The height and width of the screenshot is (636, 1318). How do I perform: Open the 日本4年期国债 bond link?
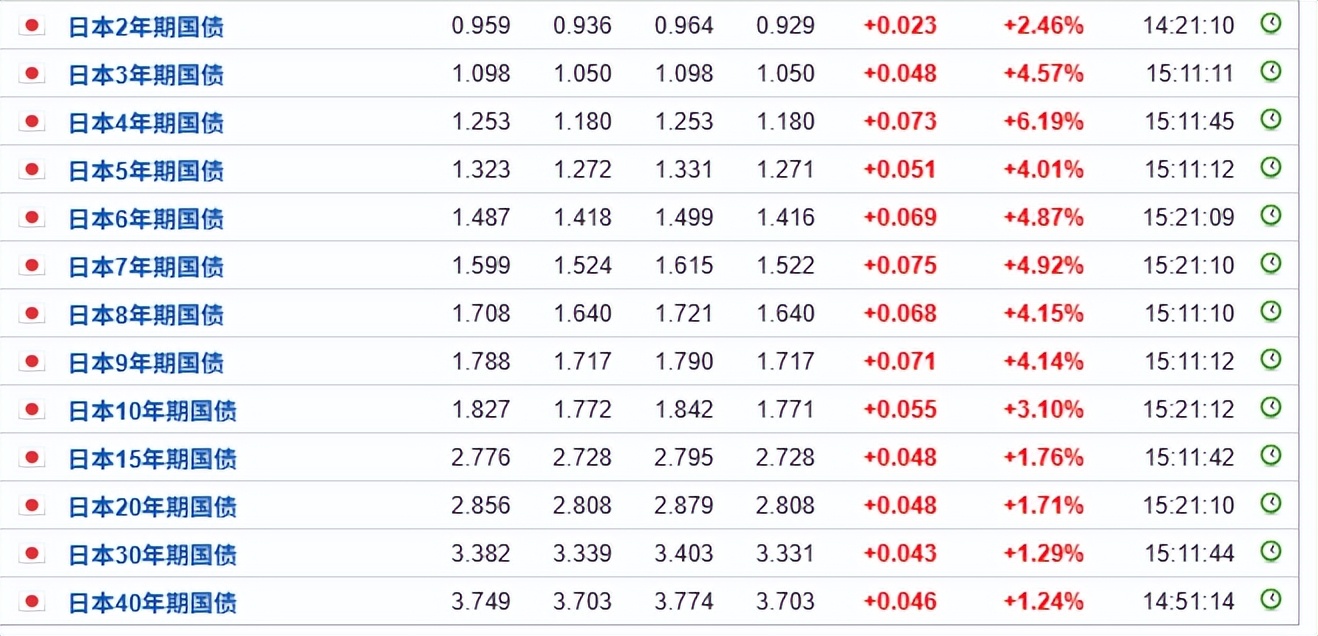pyautogui.click(x=146, y=123)
